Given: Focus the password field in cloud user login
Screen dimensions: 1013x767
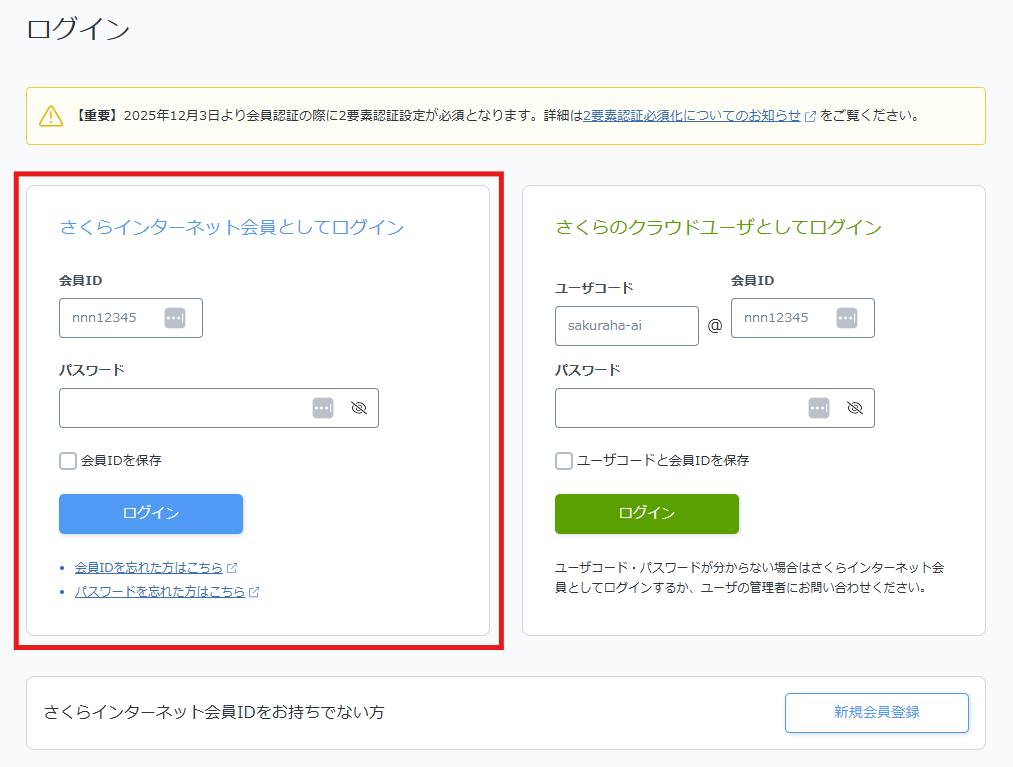Looking at the screenshot, I should 715,408.
